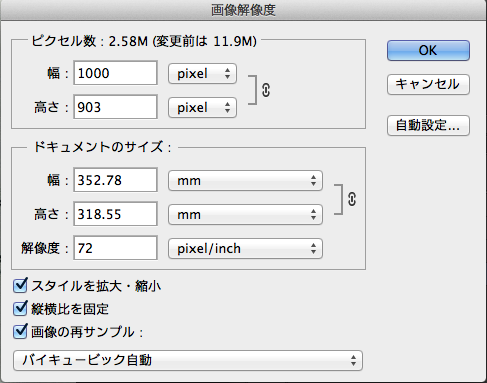Open the pixel unit dropdown for height
This screenshot has width=487, height=383.
(202, 107)
